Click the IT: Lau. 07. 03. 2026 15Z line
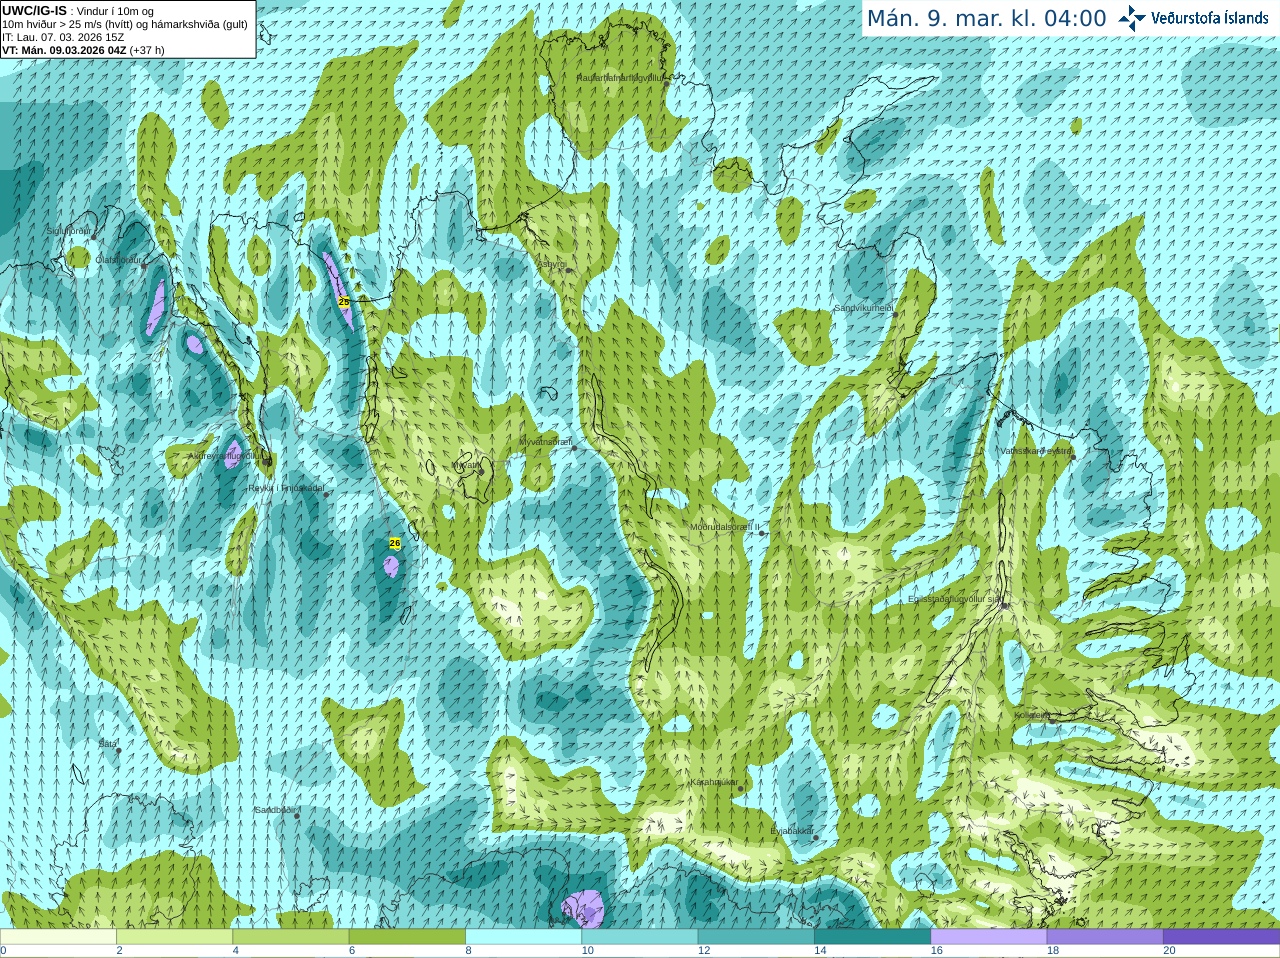The image size is (1280, 958). point(63,37)
